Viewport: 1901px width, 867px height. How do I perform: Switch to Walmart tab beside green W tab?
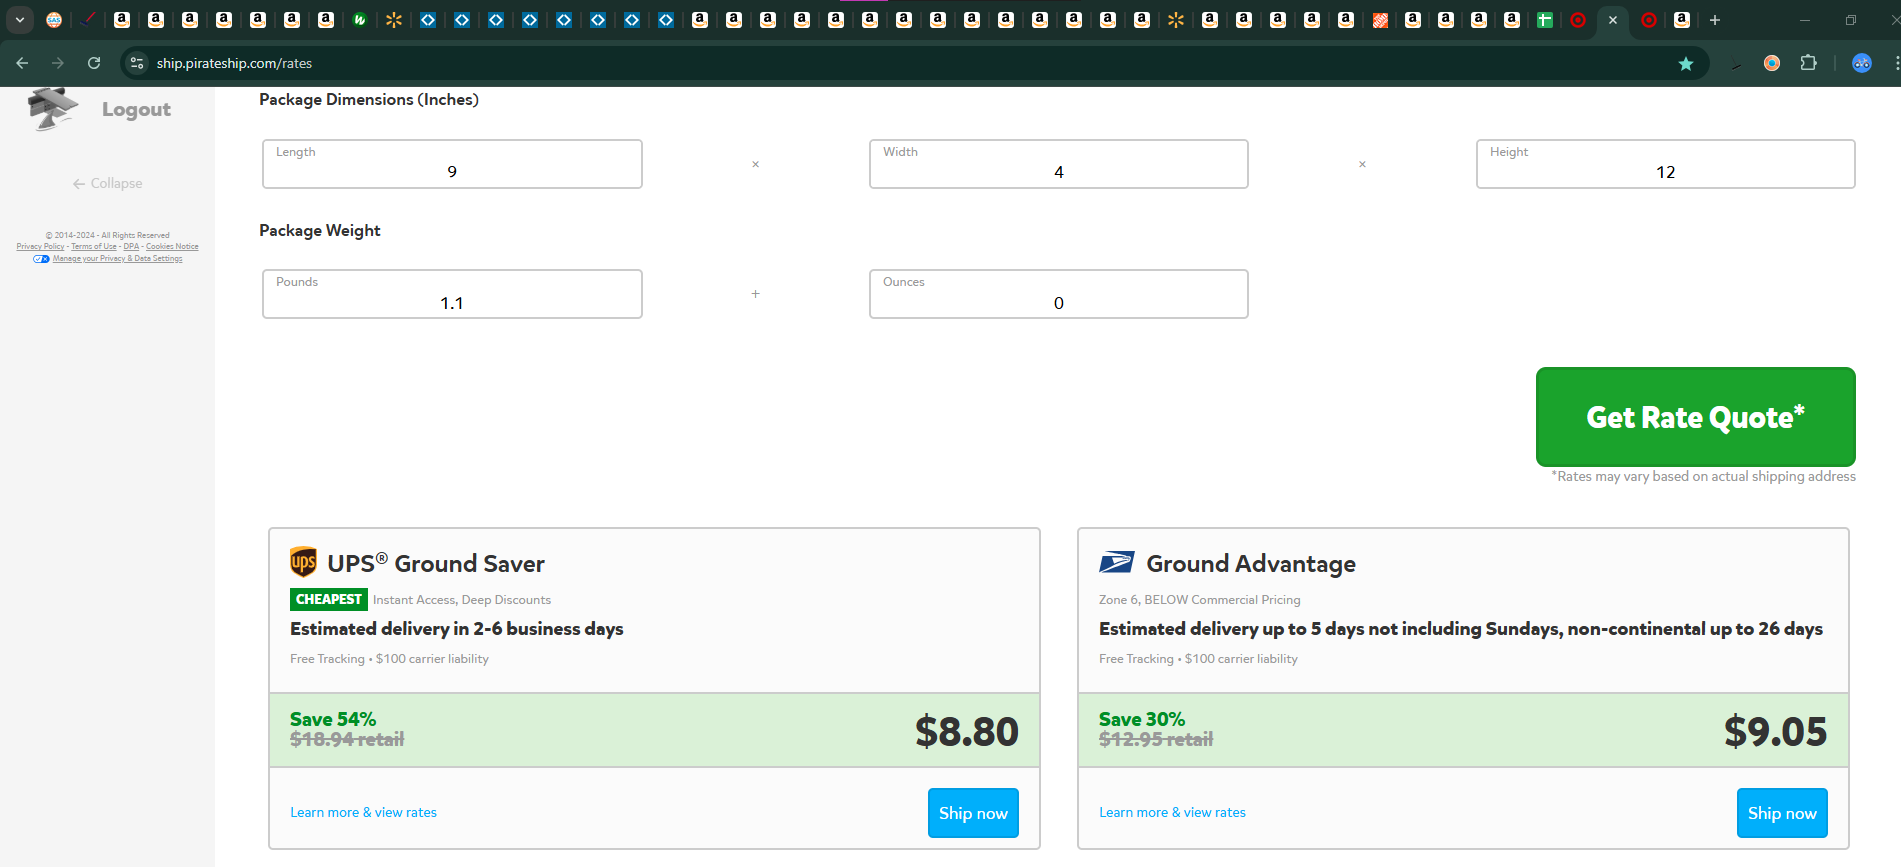coord(394,20)
